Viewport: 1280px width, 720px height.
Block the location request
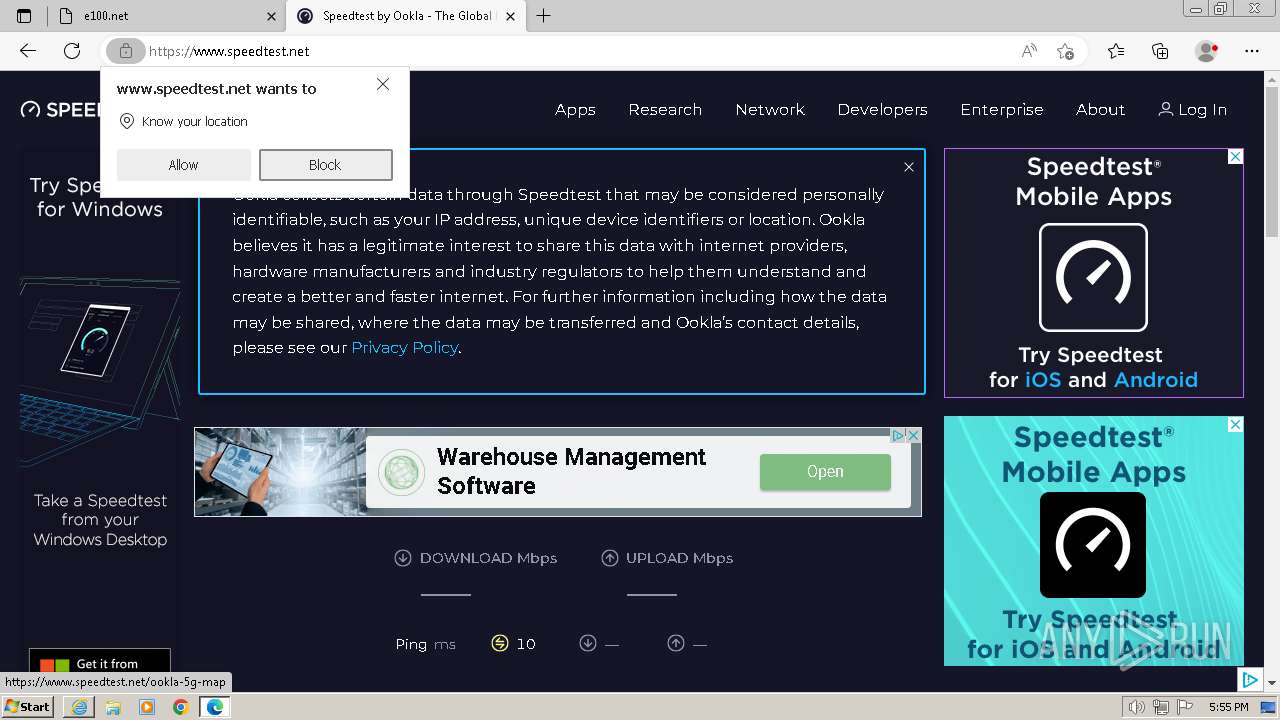pyautogui.click(x=325, y=165)
